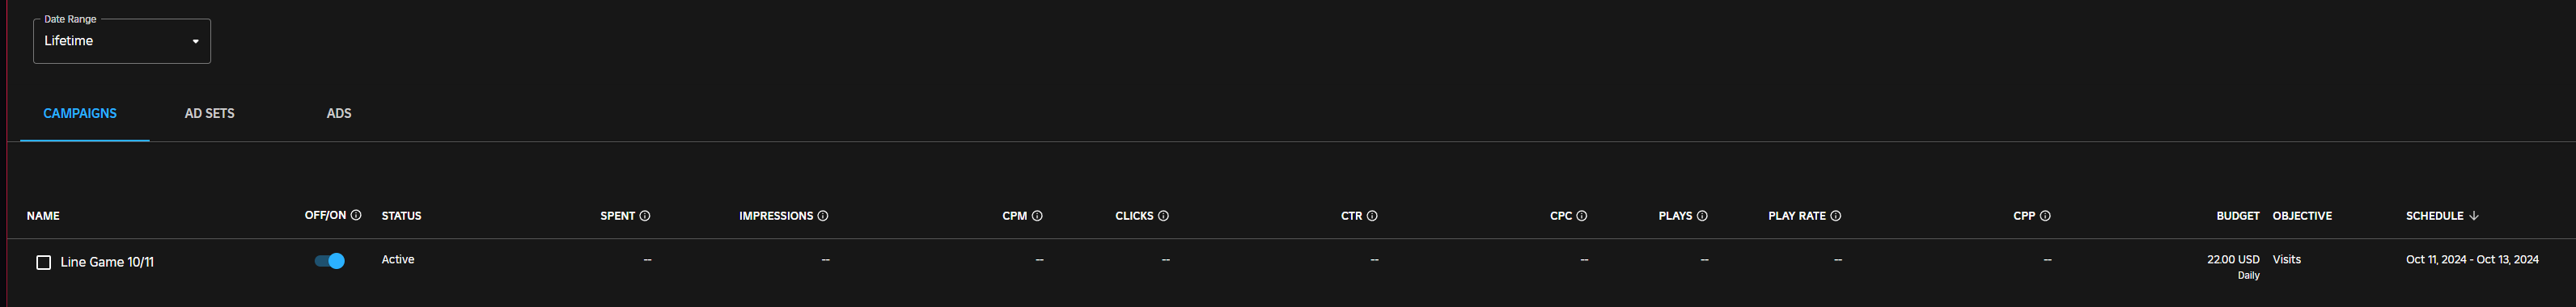2576x307 pixels.
Task: Click the CPM info icon
Action: pyautogui.click(x=1037, y=216)
